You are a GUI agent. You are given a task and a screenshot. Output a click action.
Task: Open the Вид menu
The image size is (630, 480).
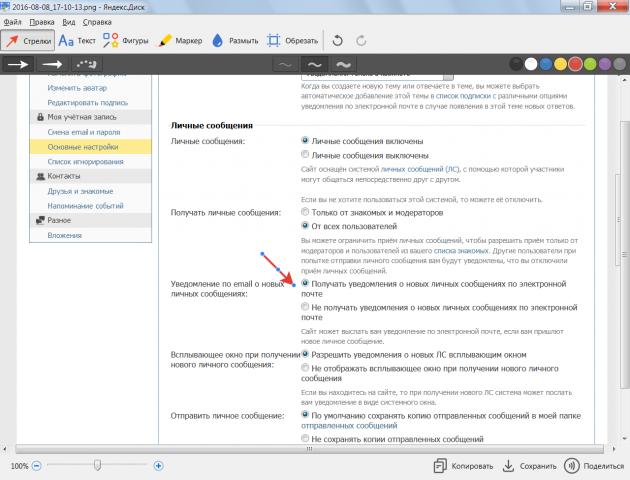tap(69, 22)
